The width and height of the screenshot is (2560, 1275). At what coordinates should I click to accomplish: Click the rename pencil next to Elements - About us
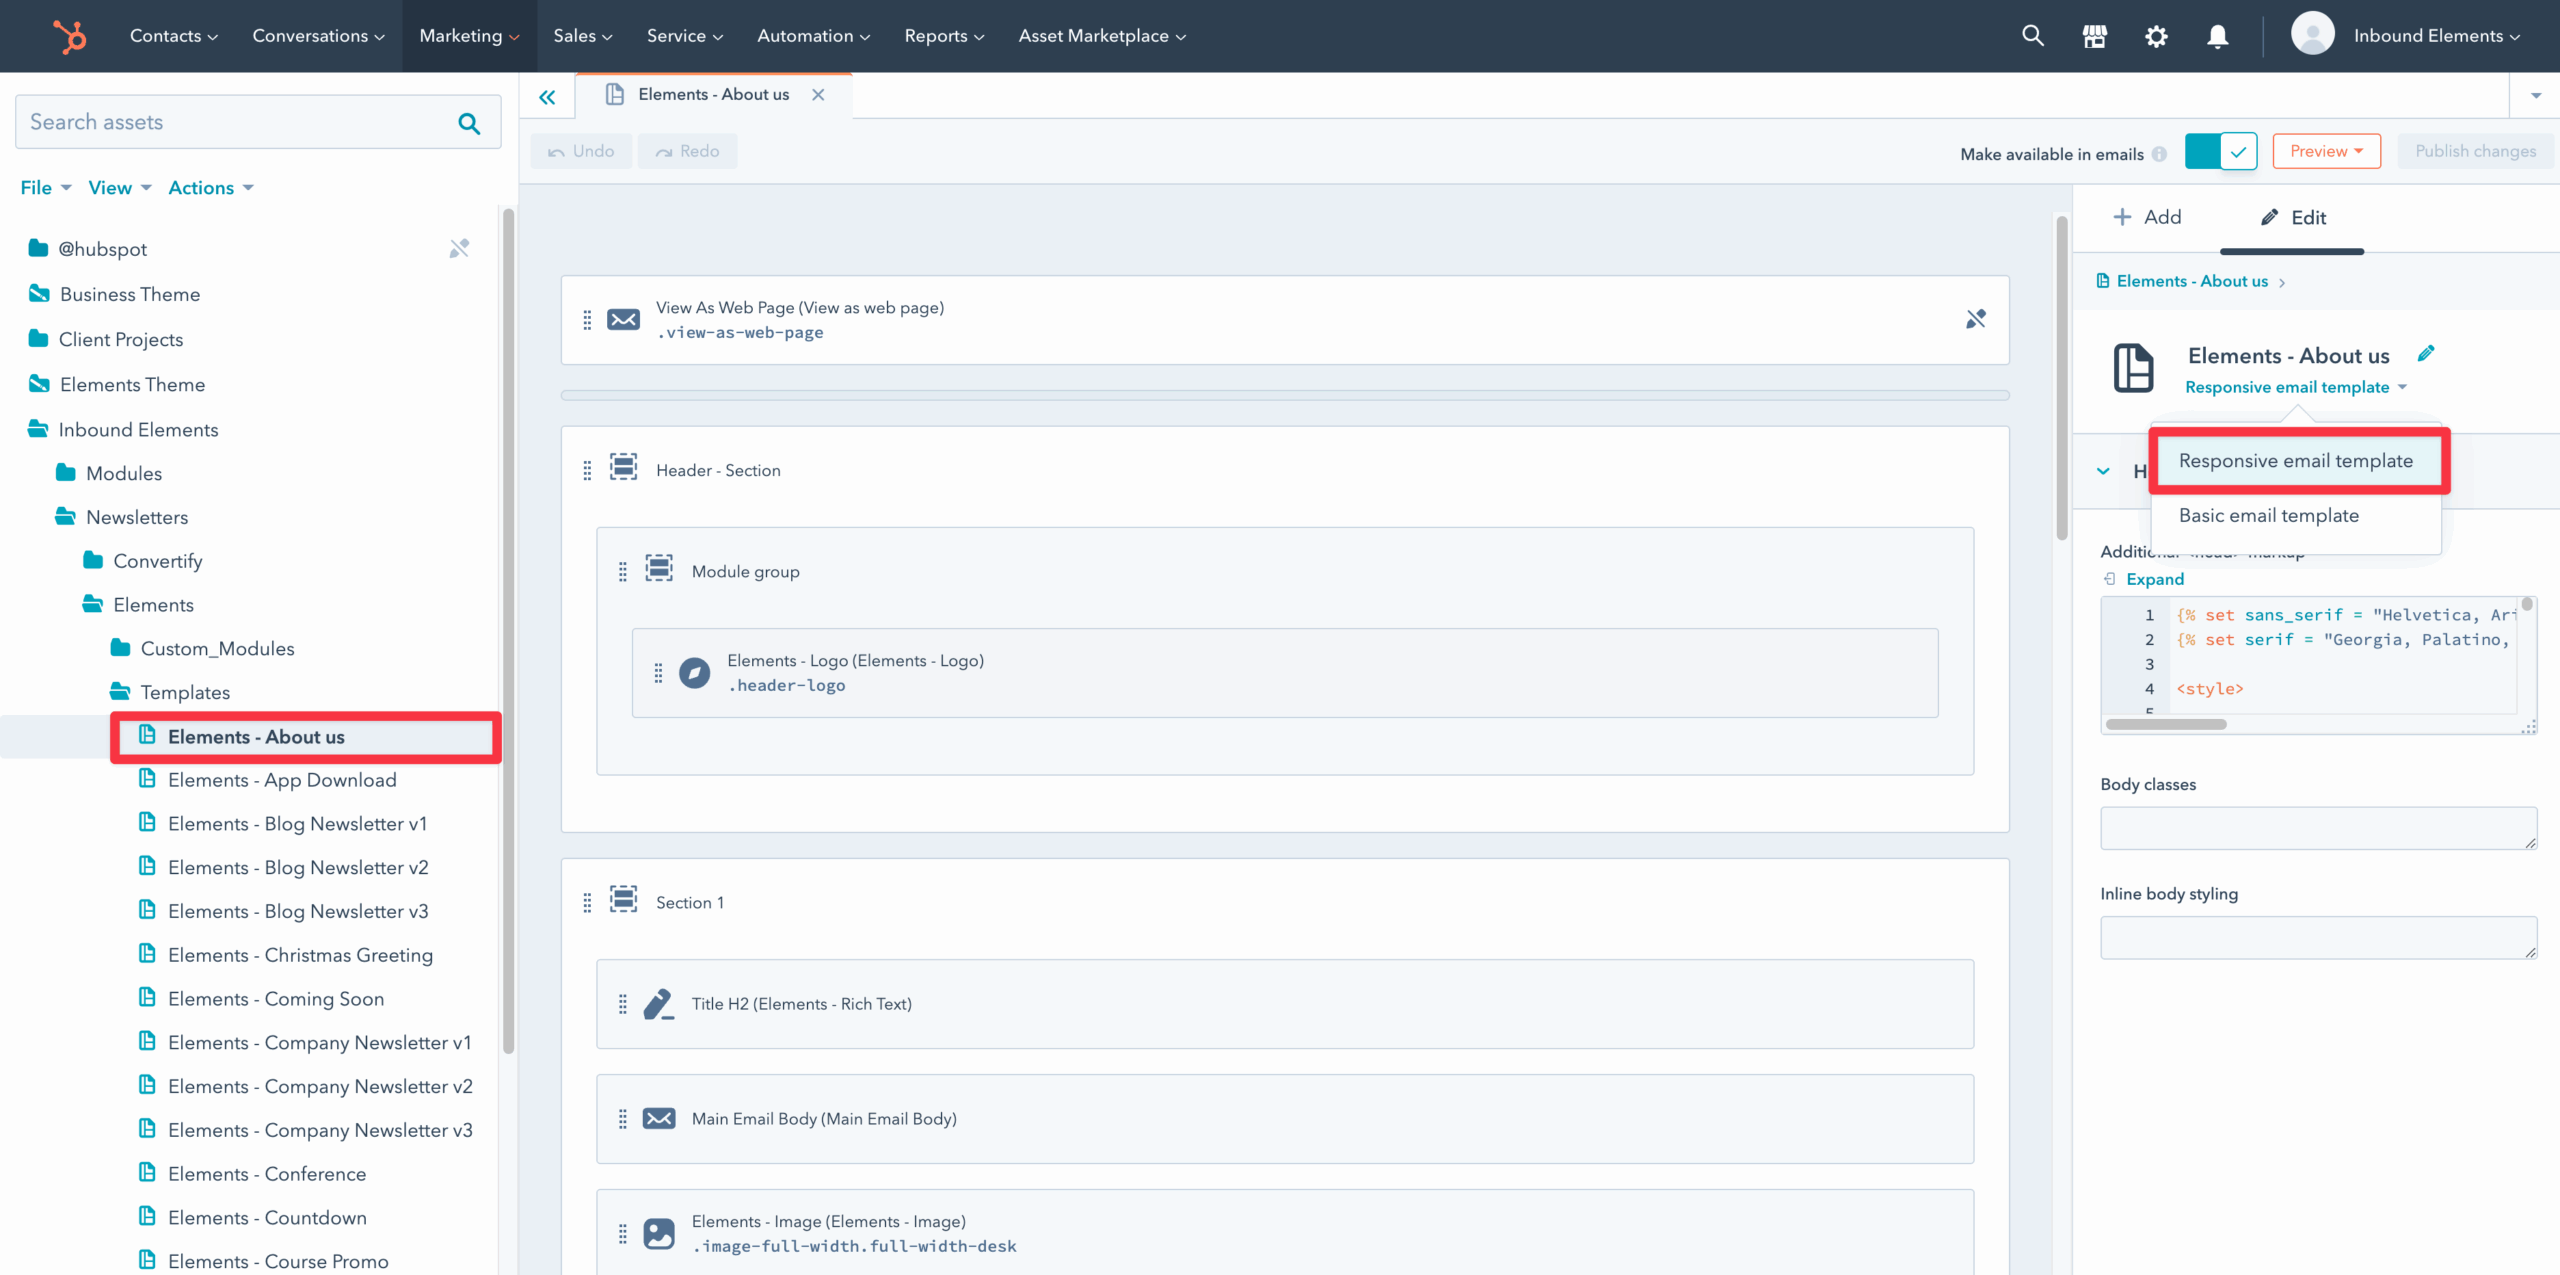click(2425, 353)
